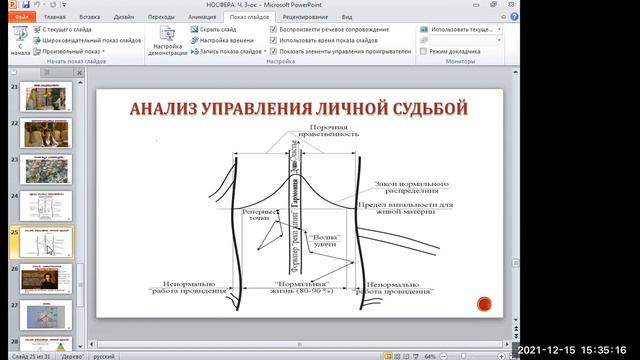Click red circle button on slide
This screenshot has height=360, width=640.
click(x=484, y=304)
